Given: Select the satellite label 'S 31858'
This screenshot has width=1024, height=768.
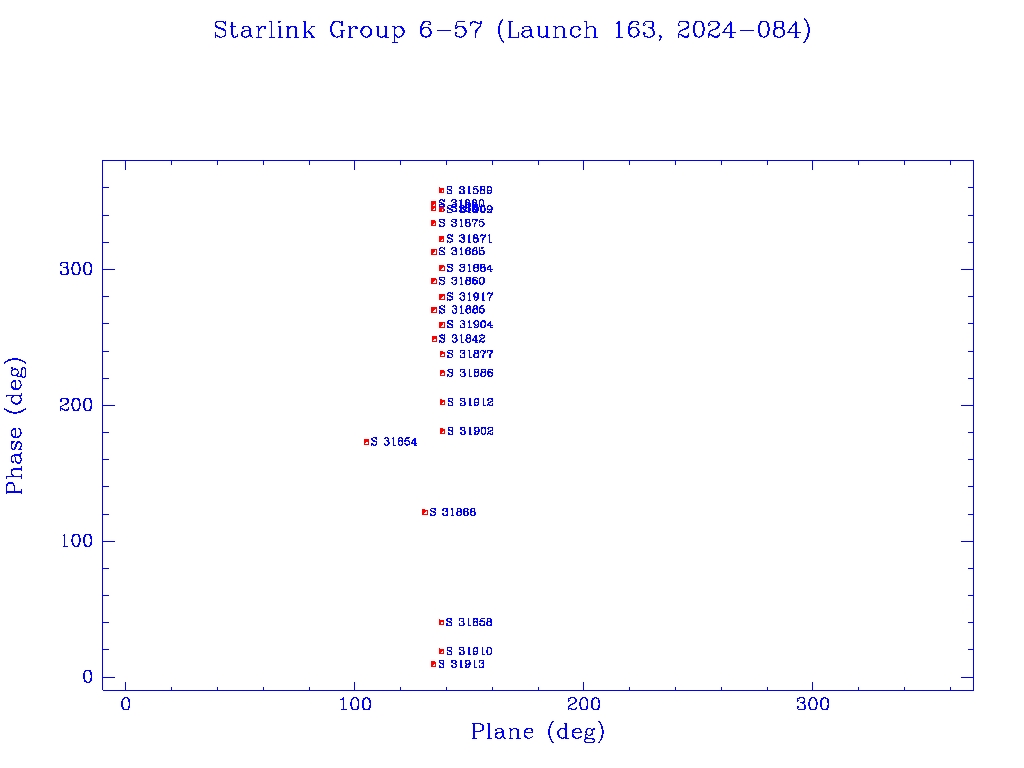Looking at the screenshot, I should (x=469, y=622).
